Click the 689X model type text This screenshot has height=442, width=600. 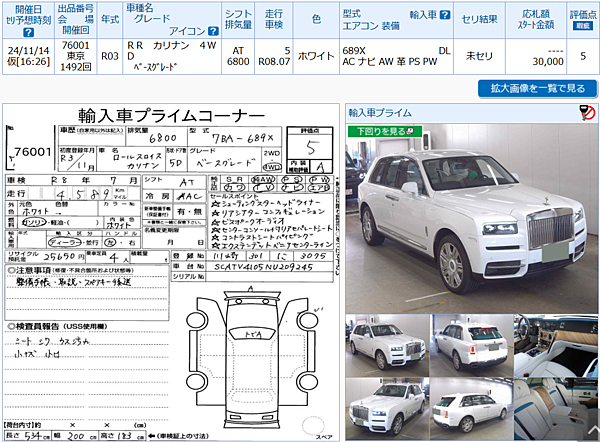click(354, 51)
